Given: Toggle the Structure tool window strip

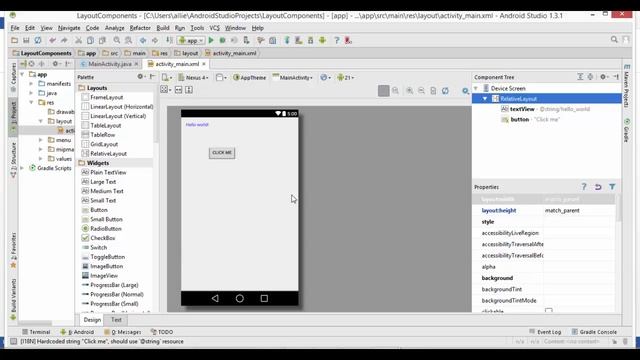Looking at the screenshot, I should point(13,160).
